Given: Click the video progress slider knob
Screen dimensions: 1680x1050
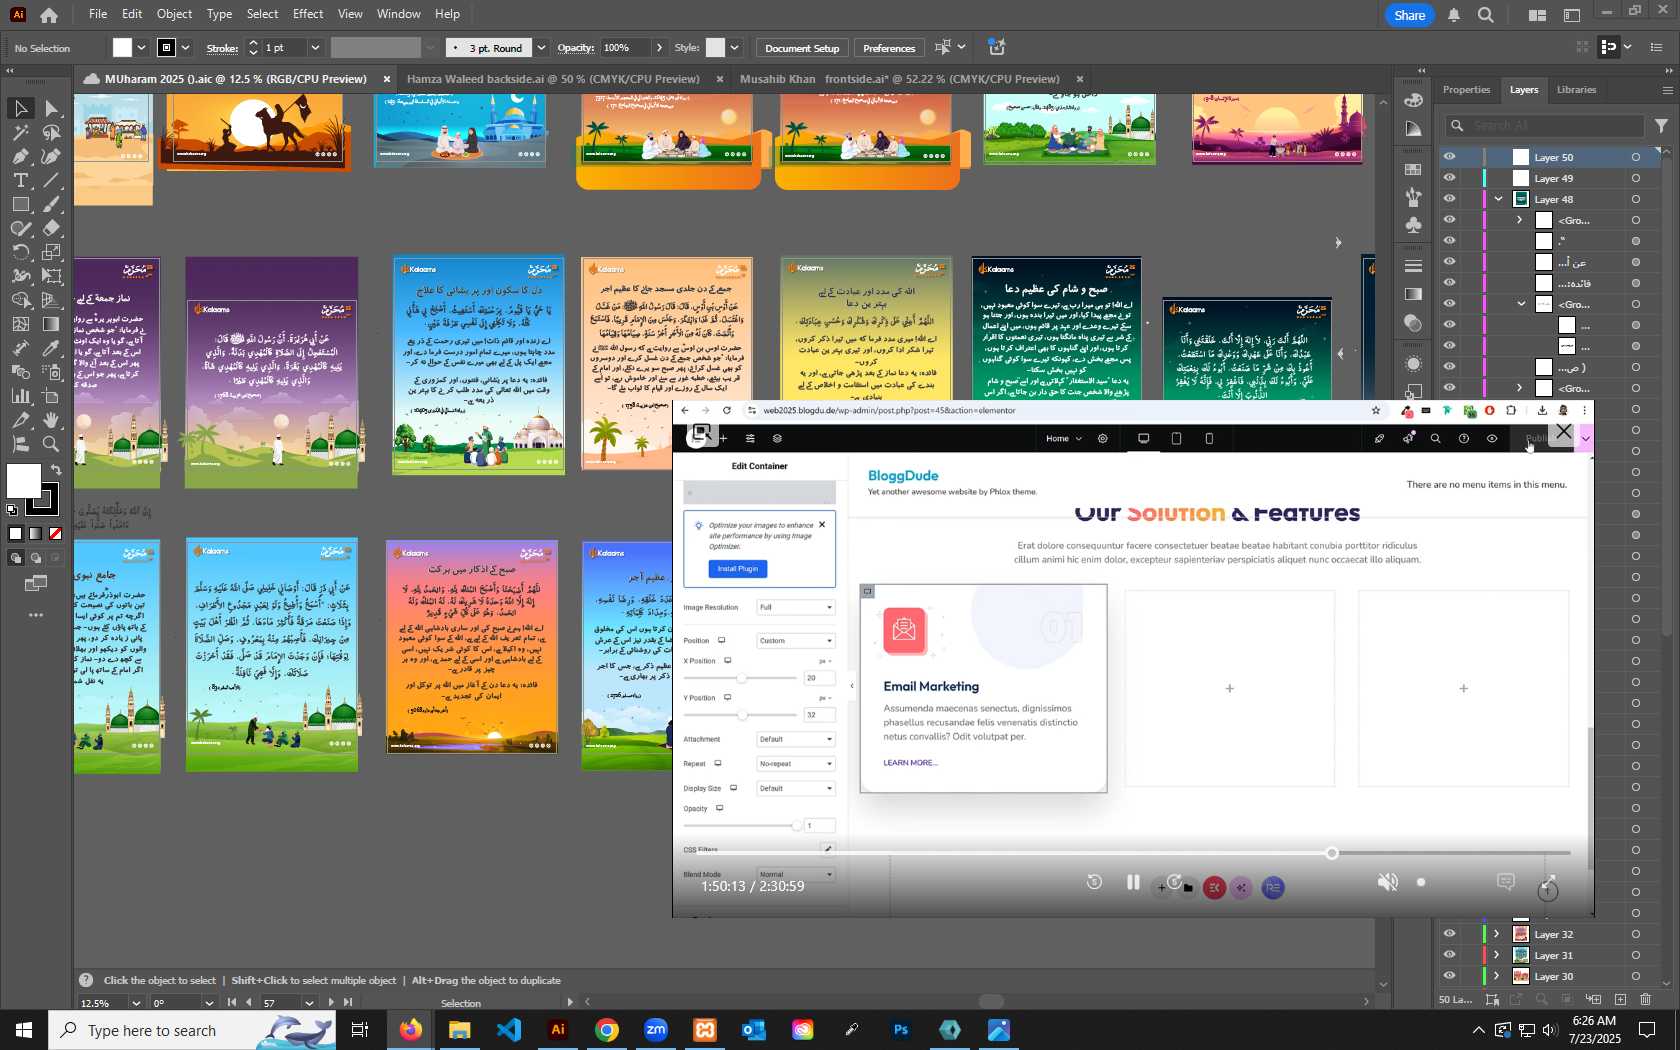Looking at the screenshot, I should point(1332,853).
